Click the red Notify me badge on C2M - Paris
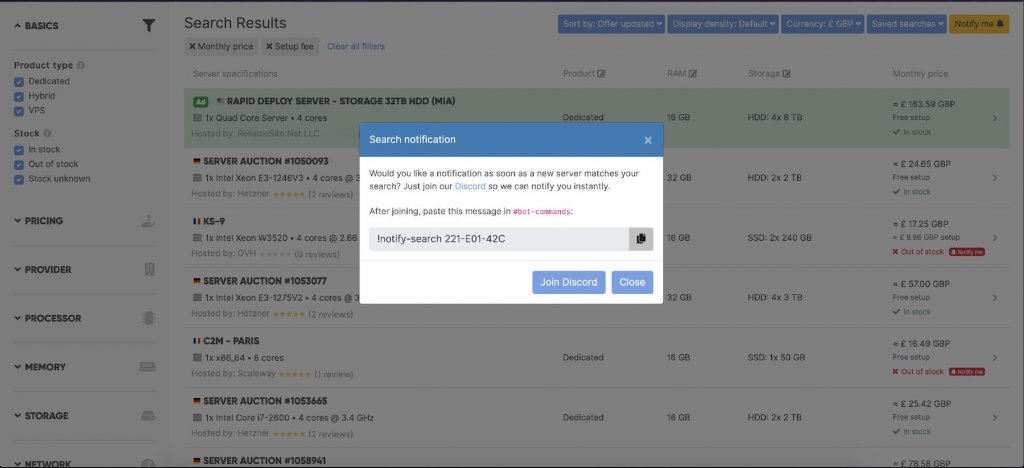Image resolution: width=1024 pixels, height=468 pixels. coord(967,371)
